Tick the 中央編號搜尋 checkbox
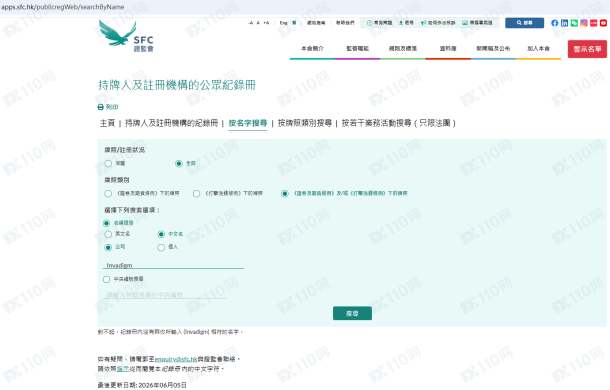The height and width of the screenshot is (390, 610). [106, 279]
